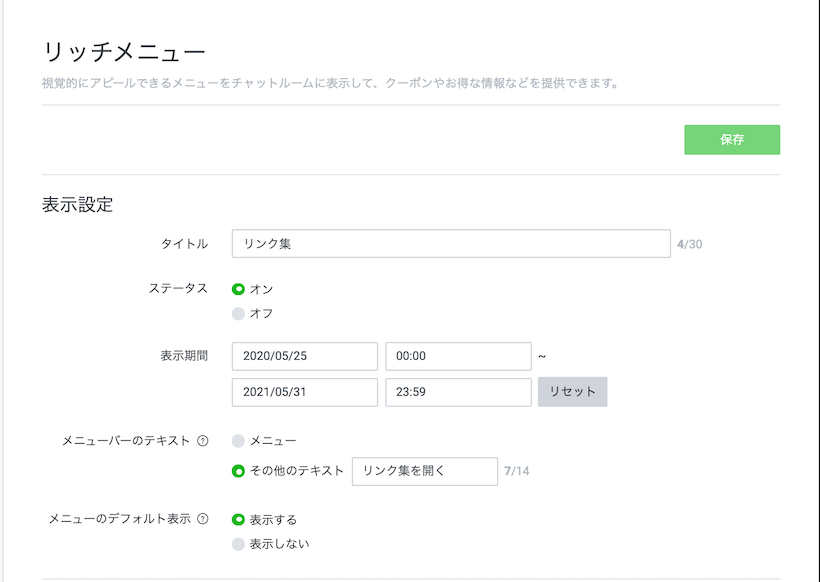Click the リセット button
This screenshot has width=820, height=582.
pyautogui.click(x=573, y=392)
